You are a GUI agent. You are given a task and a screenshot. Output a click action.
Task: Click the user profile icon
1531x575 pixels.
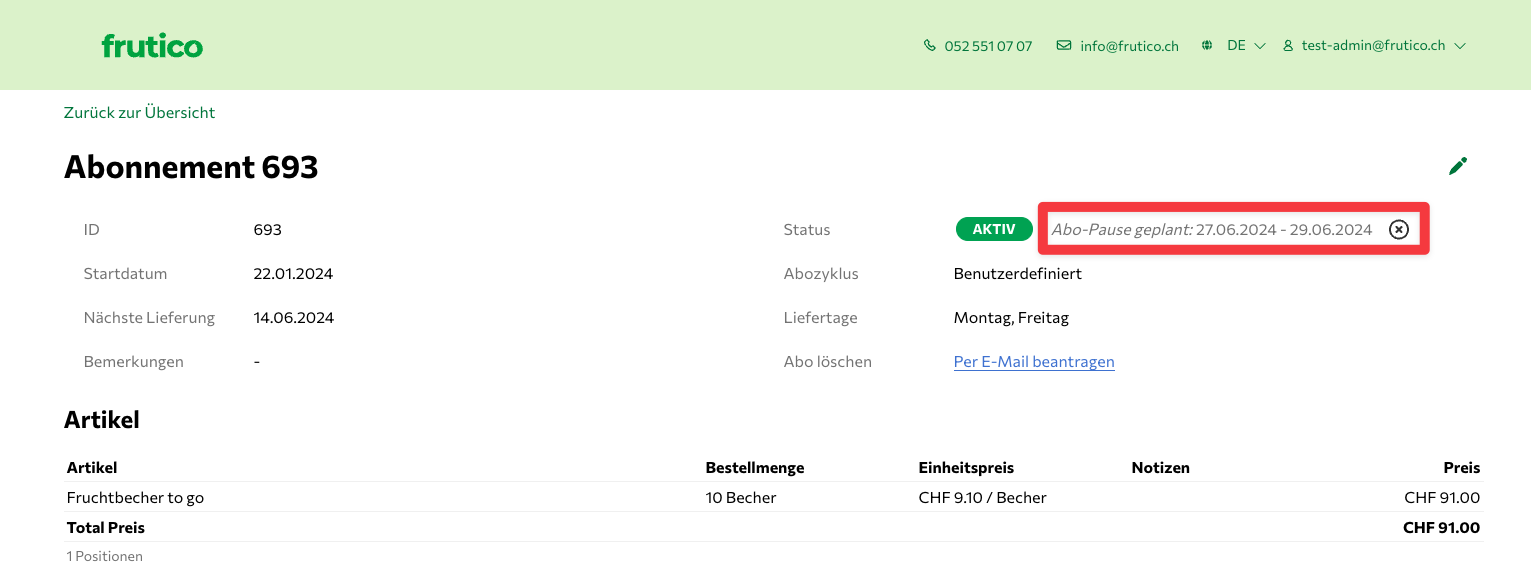click(1288, 46)
